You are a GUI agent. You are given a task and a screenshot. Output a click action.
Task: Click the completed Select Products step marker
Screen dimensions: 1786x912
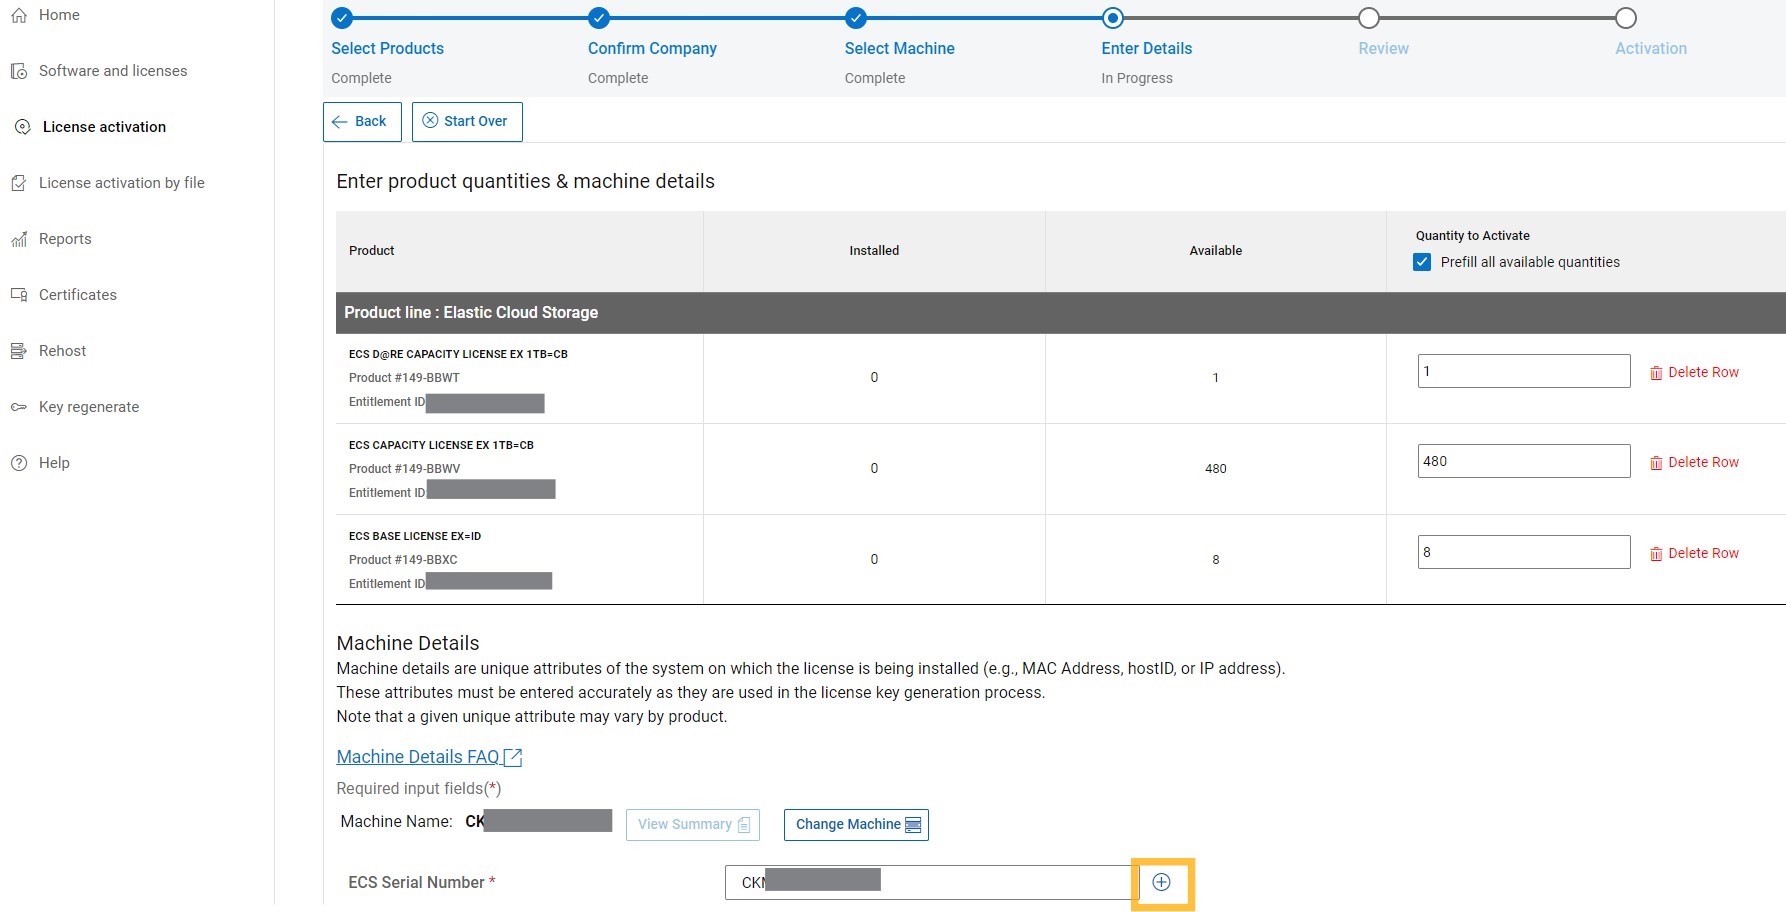point(342,17)
